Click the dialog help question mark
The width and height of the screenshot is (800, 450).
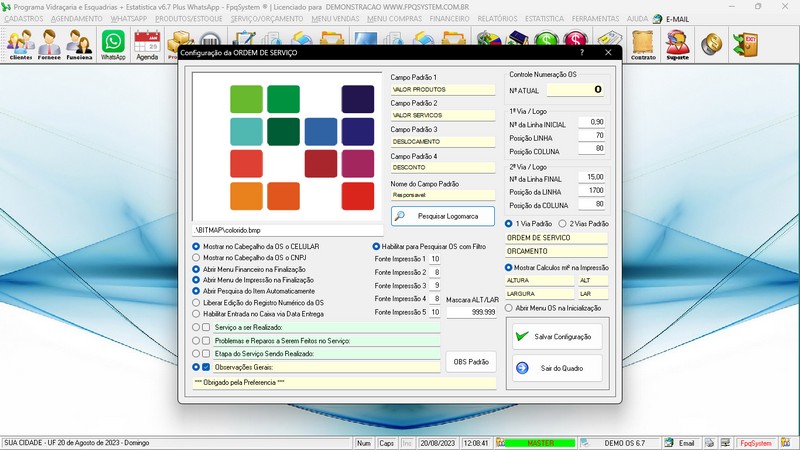[x=582, y=53]
